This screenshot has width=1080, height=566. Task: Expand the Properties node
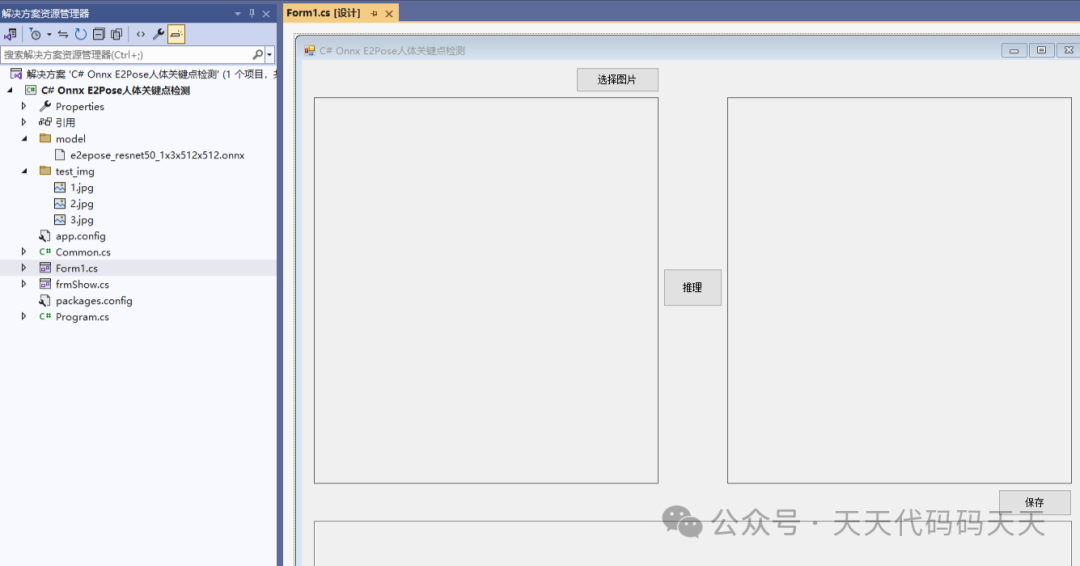coord(24,106)
